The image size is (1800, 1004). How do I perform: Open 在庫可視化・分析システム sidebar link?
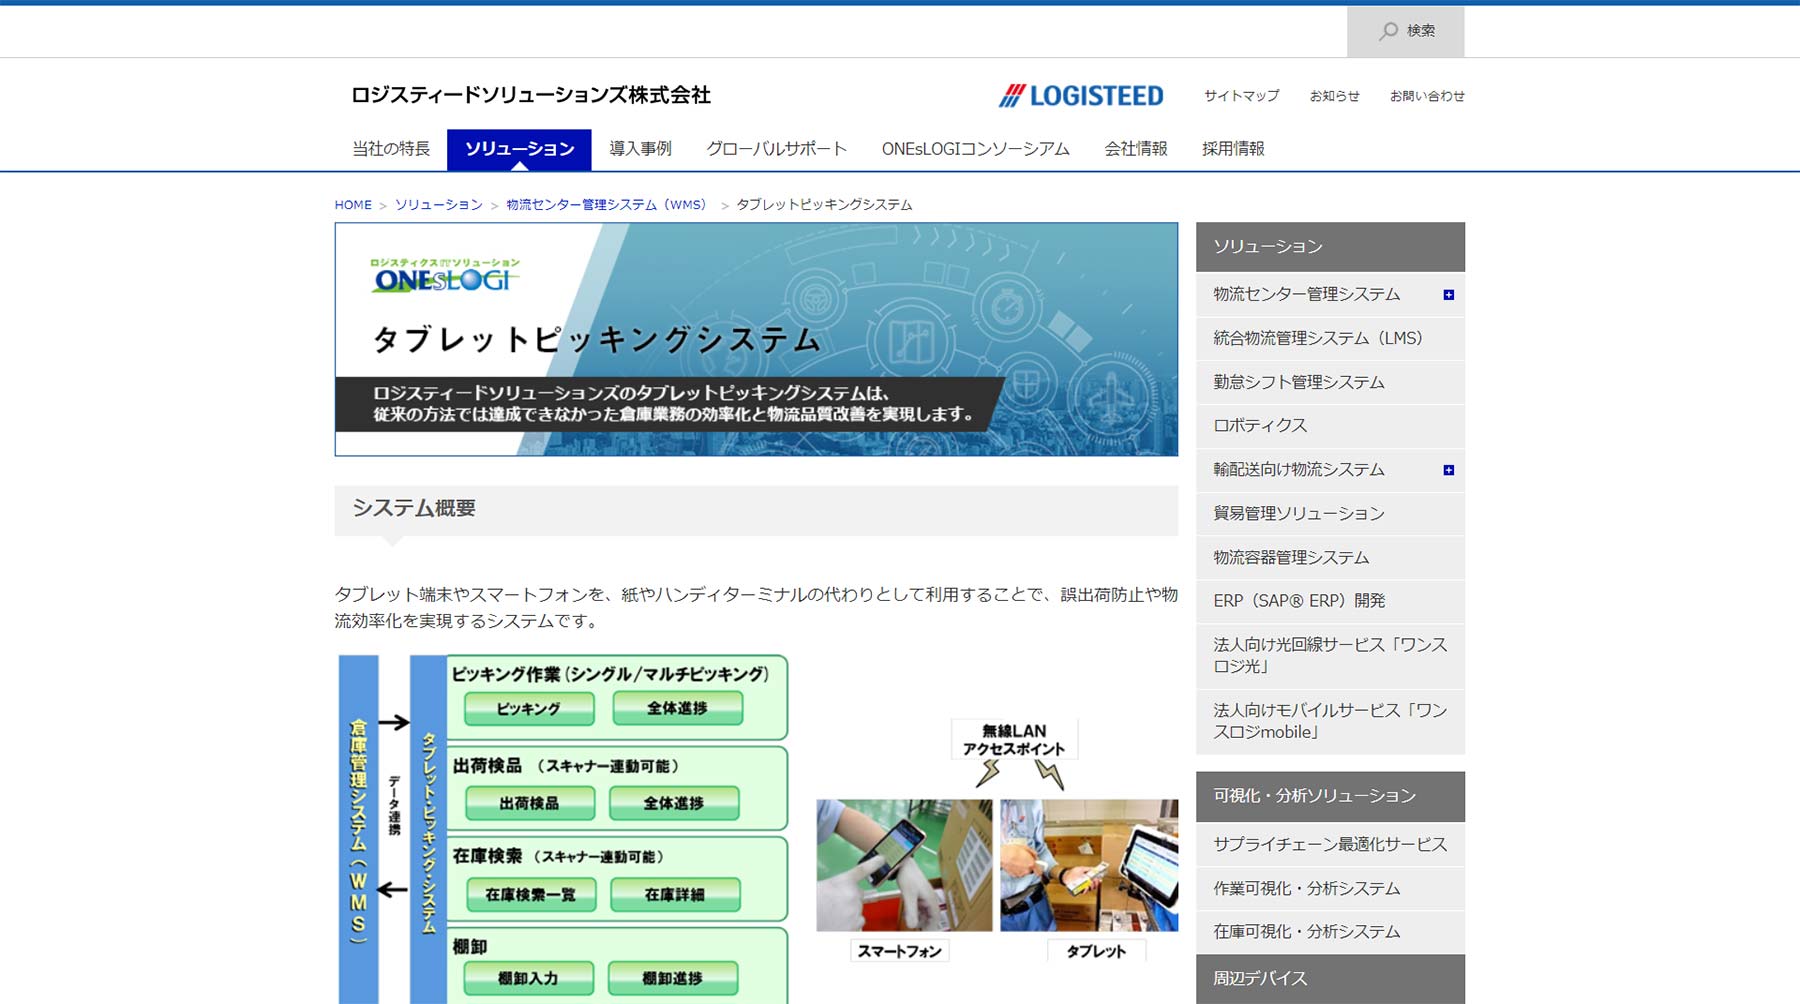point(1330,931)
